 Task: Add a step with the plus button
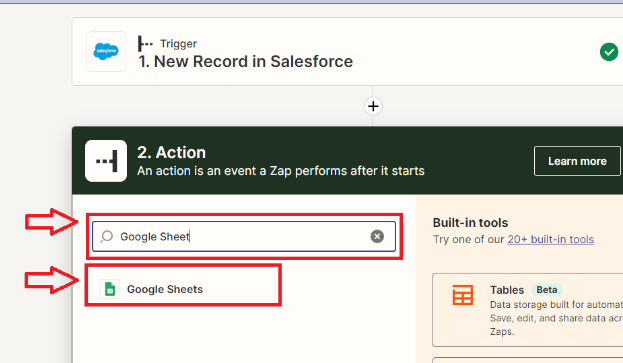coord(373,106)
